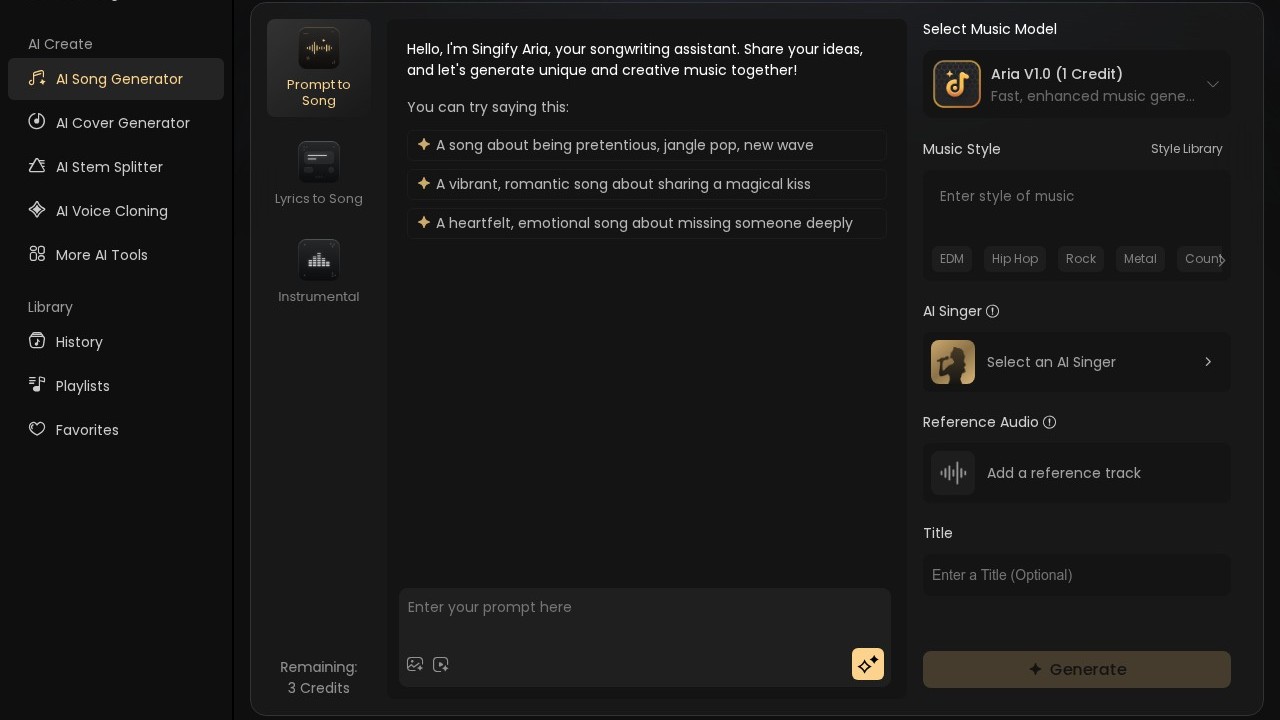Select the Prompt to Song mode
This screenshot has width=1280, height=720.
(x=319, y=68)
